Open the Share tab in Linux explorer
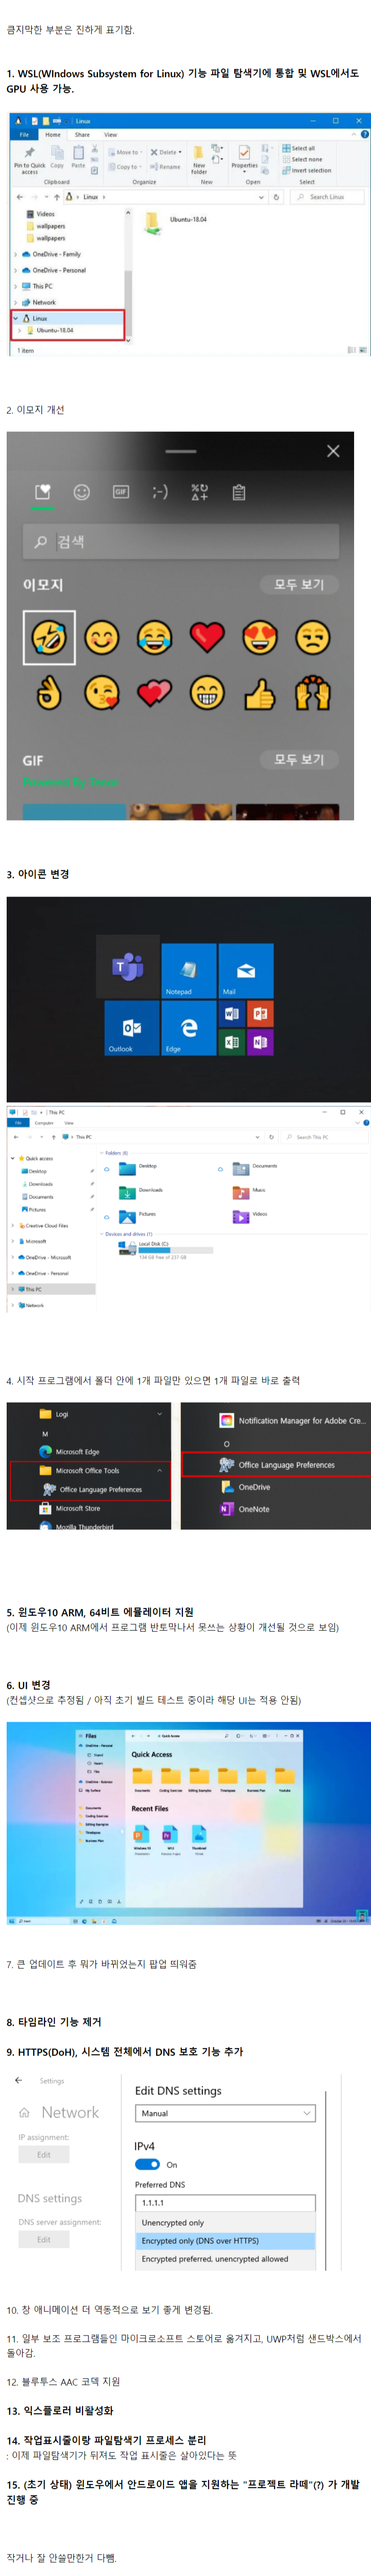 [82, 134]
